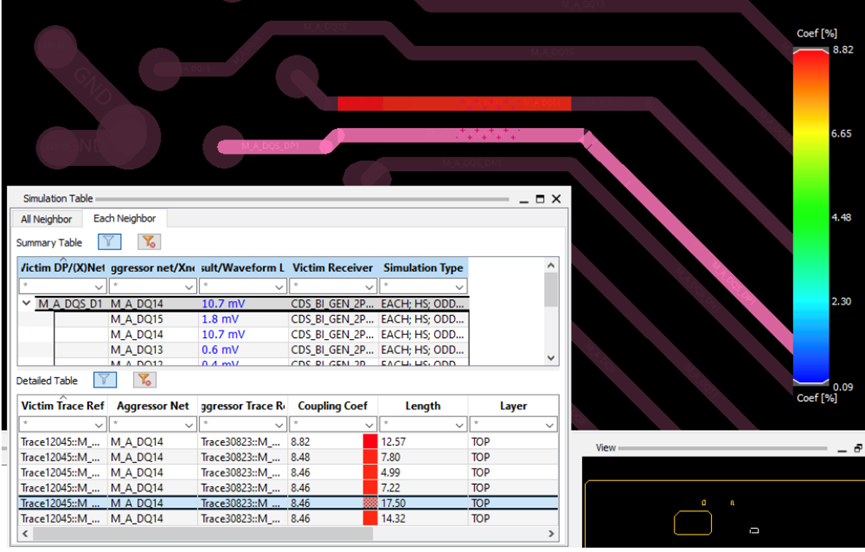Sort by Length column header
Viewport: 865px width, 552px height.
click(423, 406)
